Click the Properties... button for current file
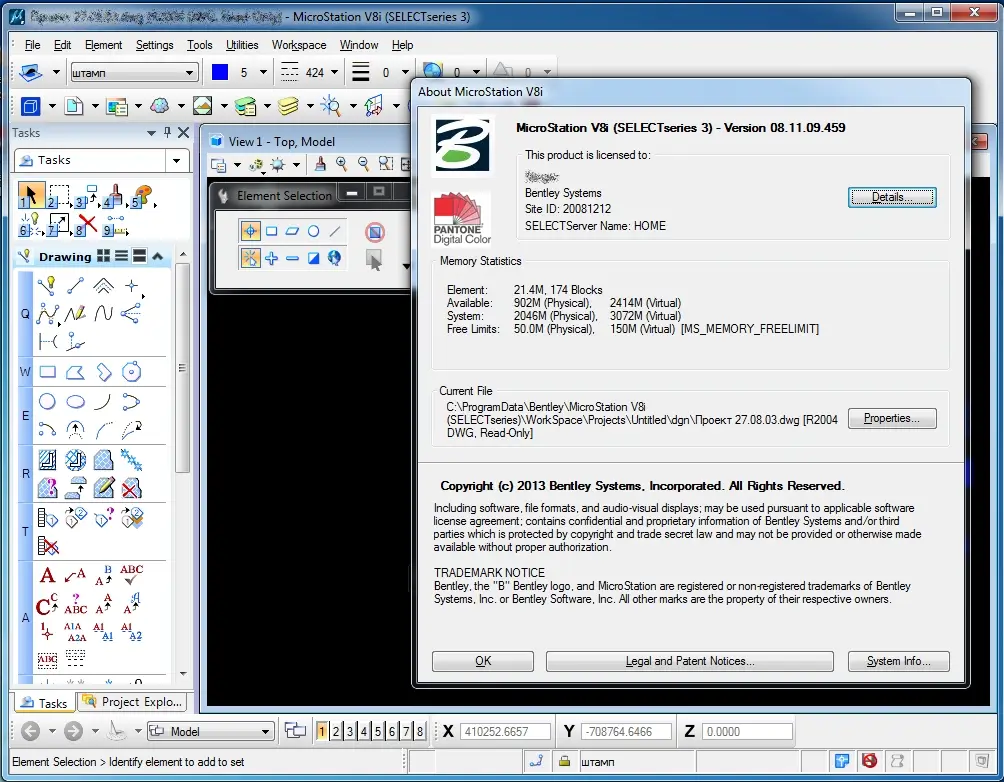 click(x=892, y=418)
